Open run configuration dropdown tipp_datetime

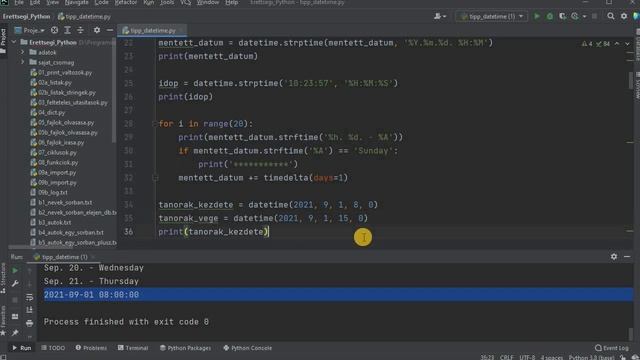click(x=492, y=16)
